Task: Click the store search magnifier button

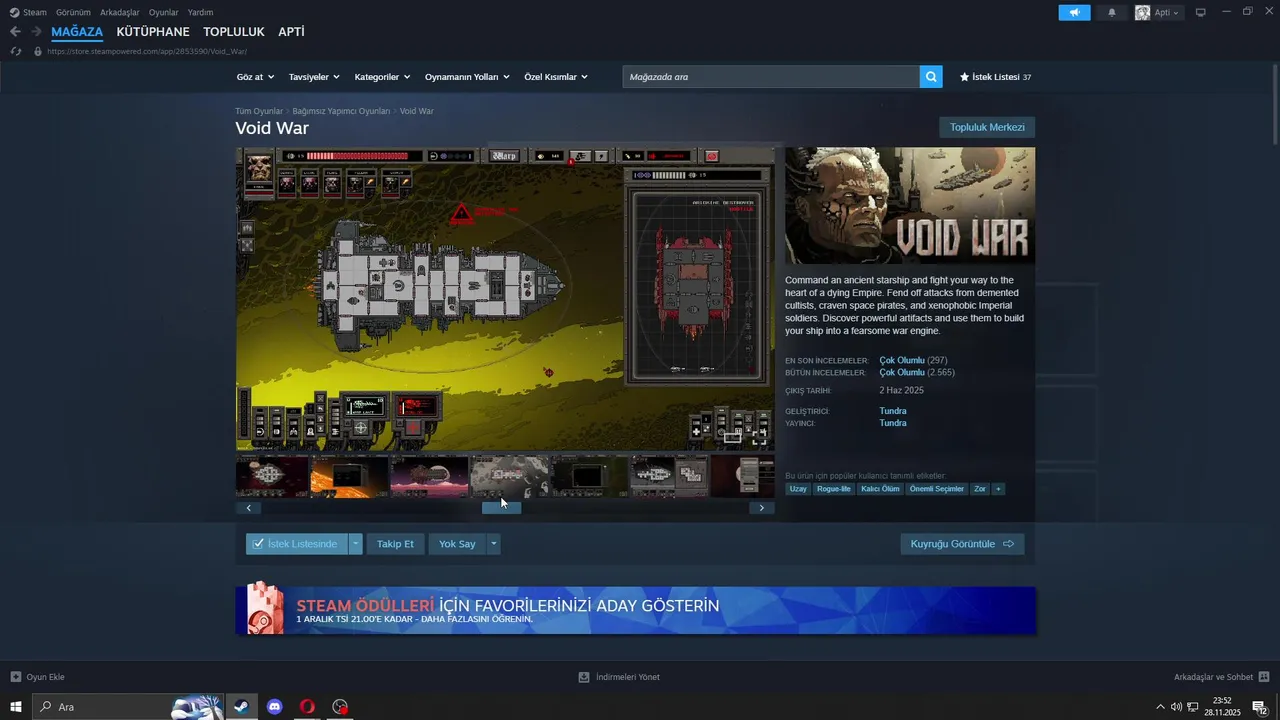Action: tap(931, 77)
